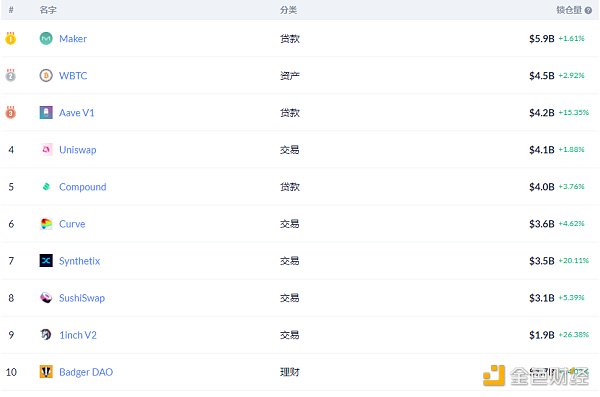Open the Compound project link
Image resolution: width=600 pixels, height=397 pixels.
(83, 187)
